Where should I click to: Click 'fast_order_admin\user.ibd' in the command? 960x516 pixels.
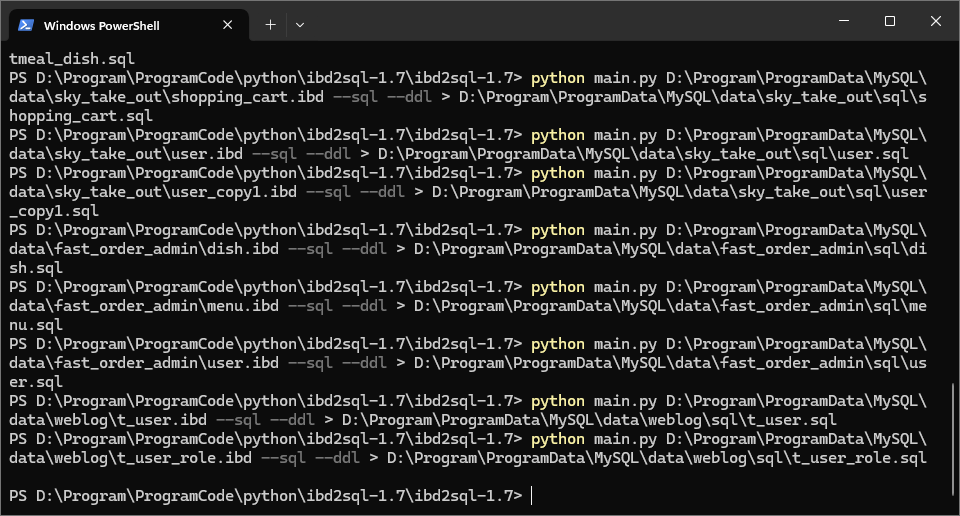[166, 363]
